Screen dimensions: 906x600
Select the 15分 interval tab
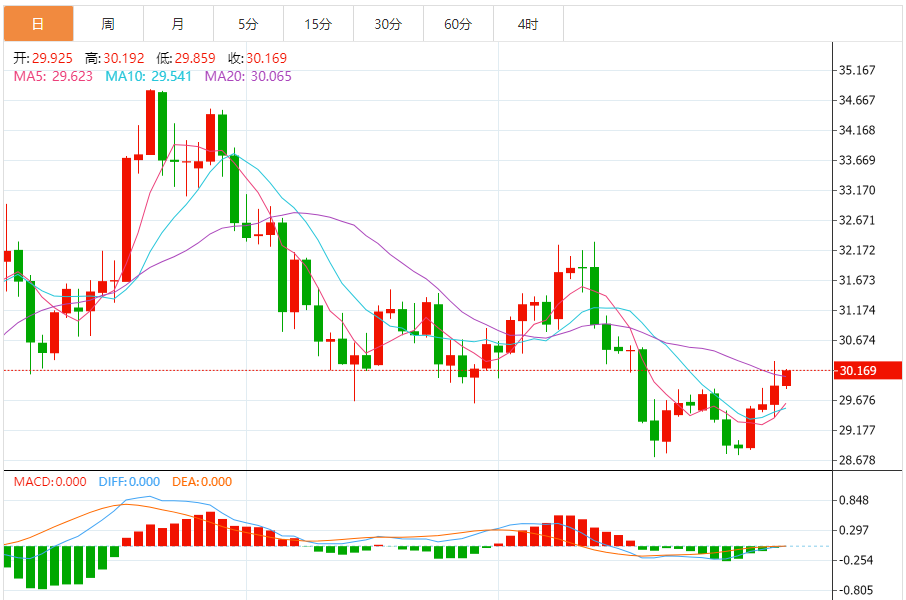[318, 24]
